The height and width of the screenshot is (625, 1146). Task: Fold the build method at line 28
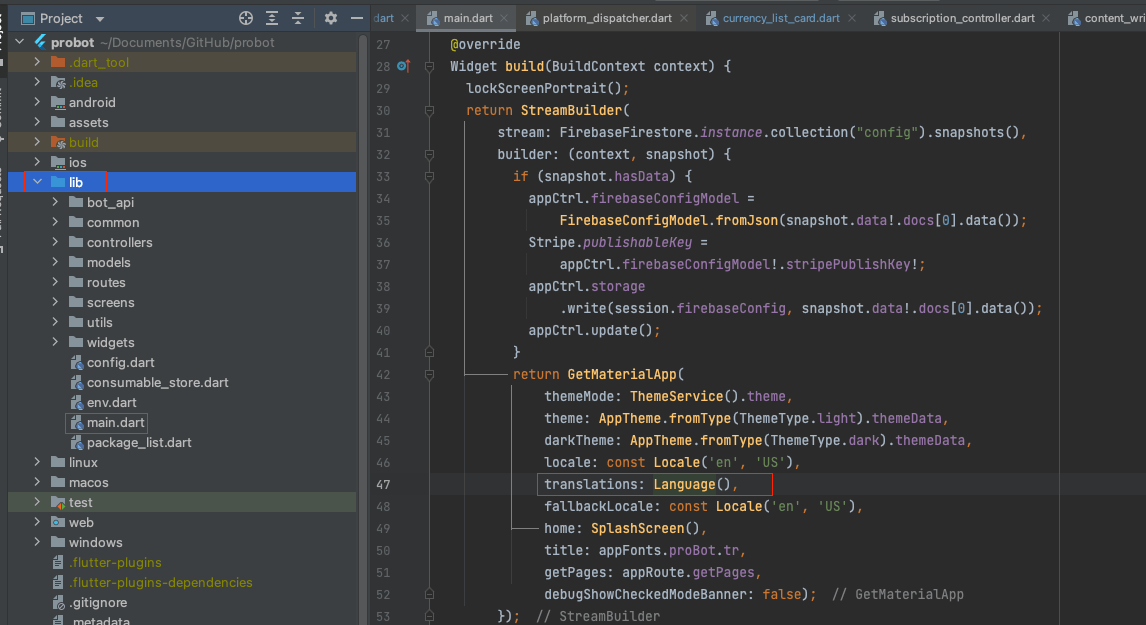click(429, 67)
